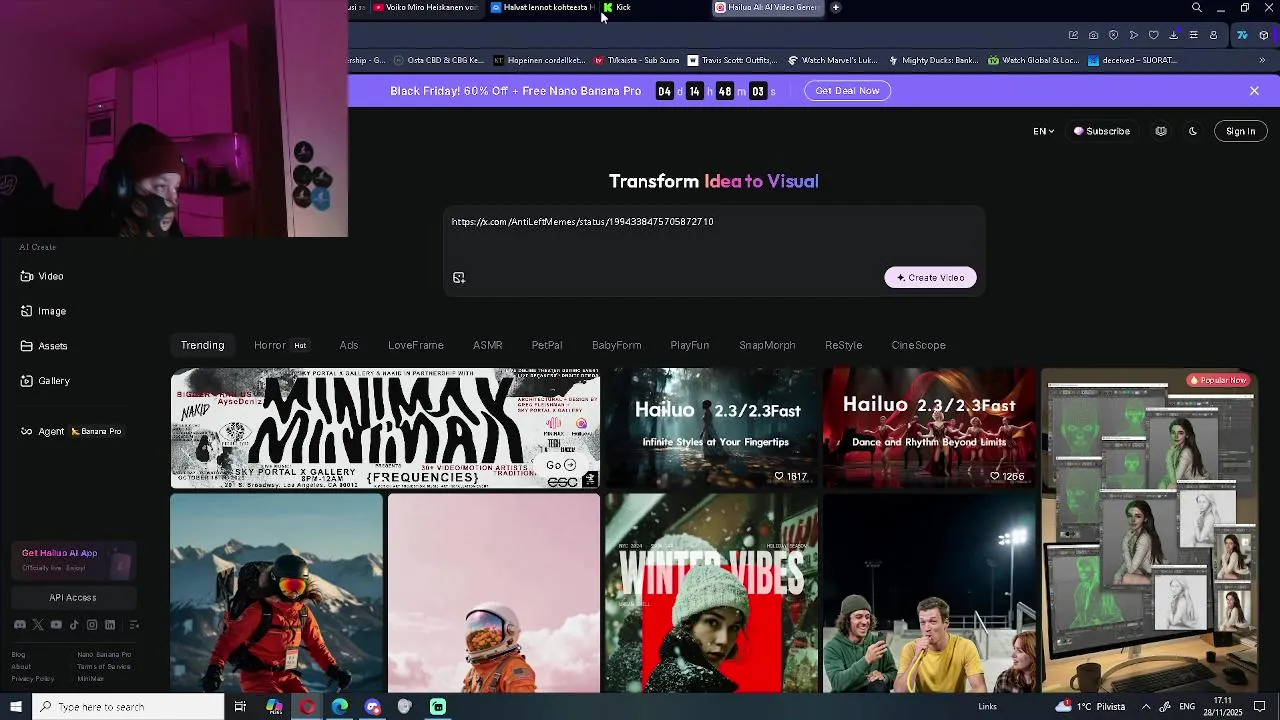The image size is (1280, 720).
Task: Click the Get Hailuo AI App banner
Action: point(73,560)
